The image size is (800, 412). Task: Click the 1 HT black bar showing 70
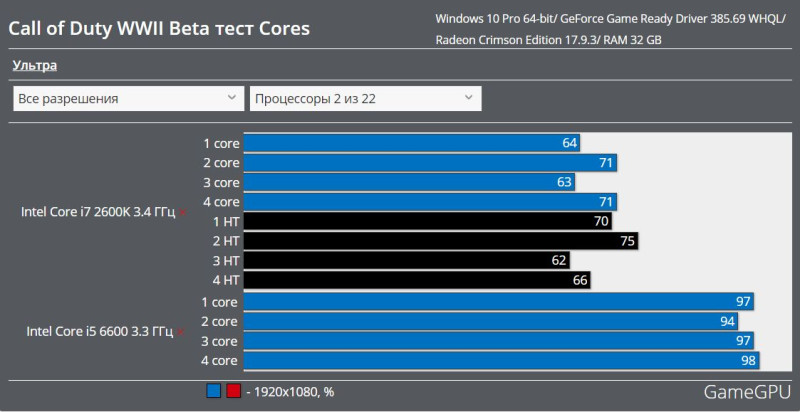coord(427,221)
